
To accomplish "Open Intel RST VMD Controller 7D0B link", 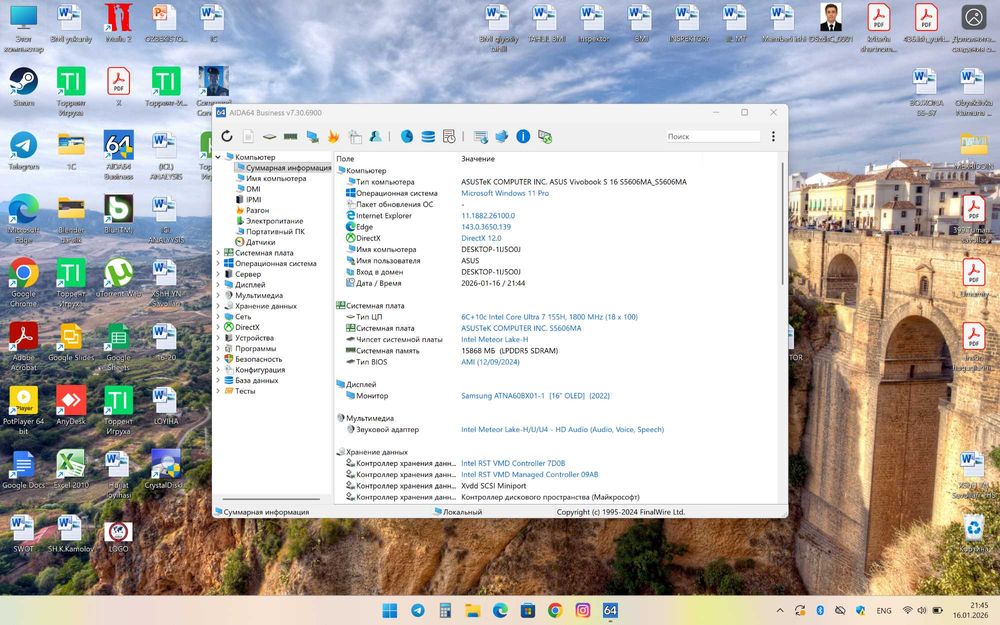I will click(513, 464).
